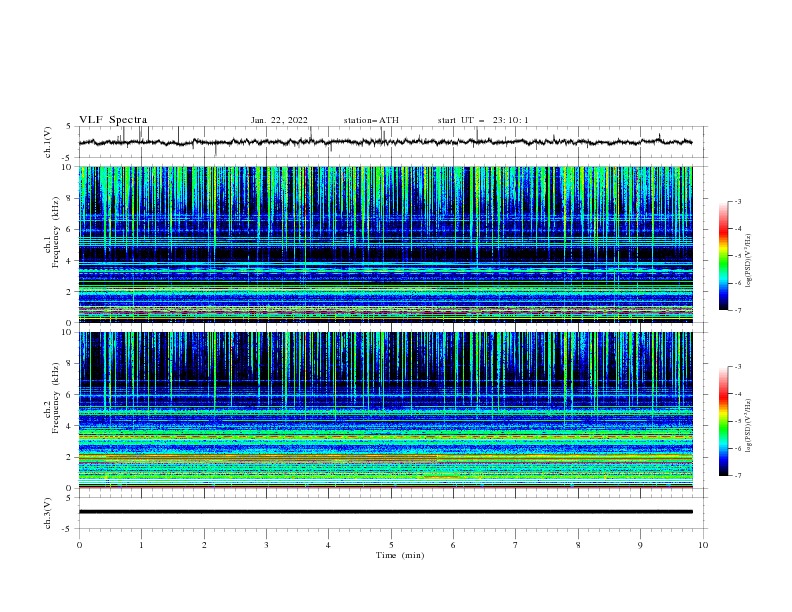Click the "-7" tick on upper colorbar
This screenshot has height=612, width=792.
(738, 310)
